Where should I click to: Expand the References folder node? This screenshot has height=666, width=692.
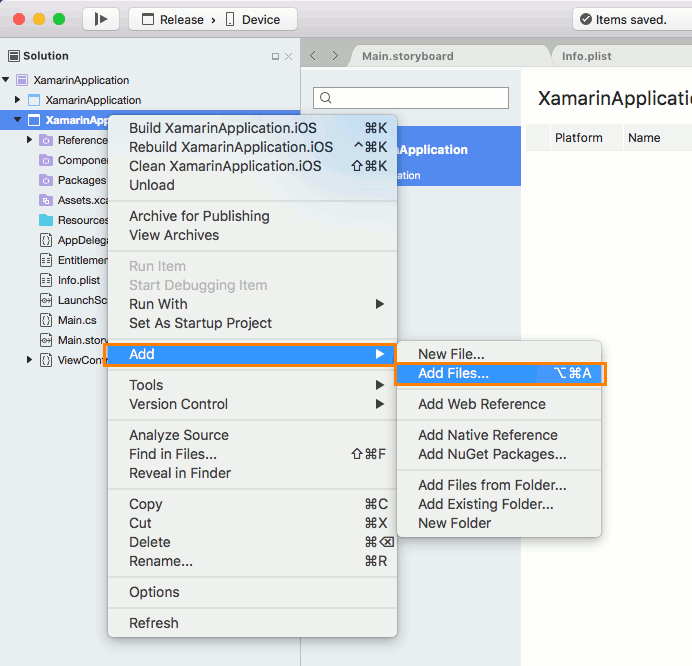30,140
